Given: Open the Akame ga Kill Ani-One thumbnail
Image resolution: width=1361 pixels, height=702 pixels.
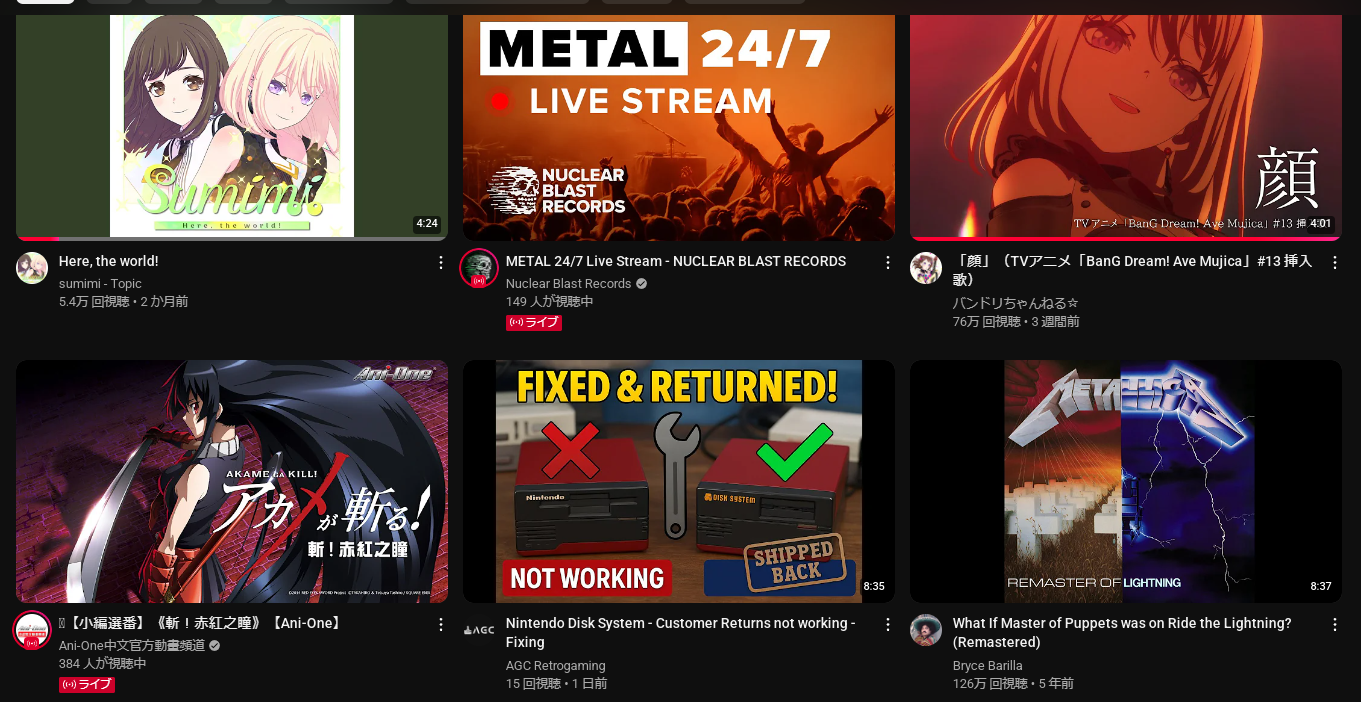Looking at the screenshot, I should (232, 481).
